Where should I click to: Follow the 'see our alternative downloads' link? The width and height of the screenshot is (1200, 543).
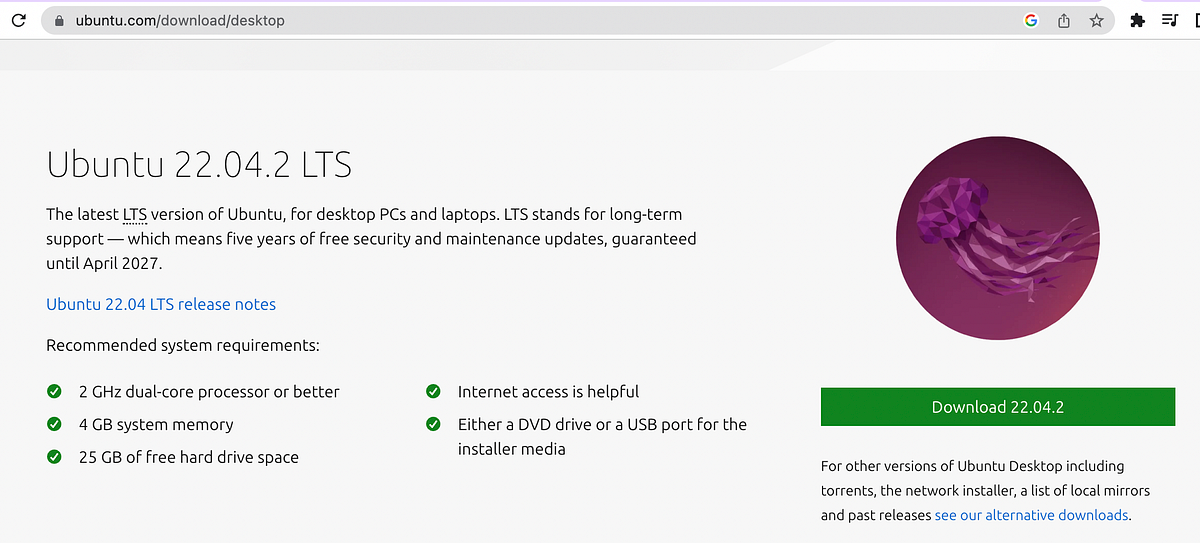1031,515
